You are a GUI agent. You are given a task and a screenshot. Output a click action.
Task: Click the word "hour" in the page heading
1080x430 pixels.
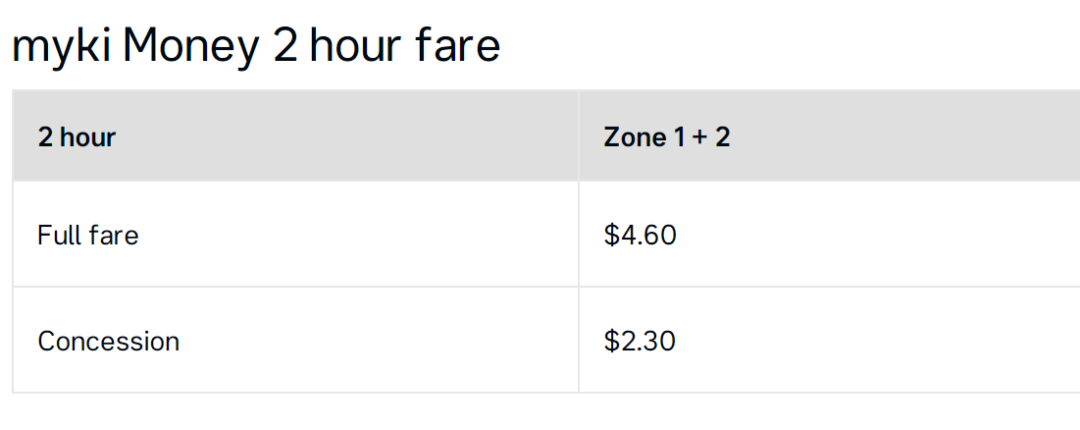click(x=355, y=47)
